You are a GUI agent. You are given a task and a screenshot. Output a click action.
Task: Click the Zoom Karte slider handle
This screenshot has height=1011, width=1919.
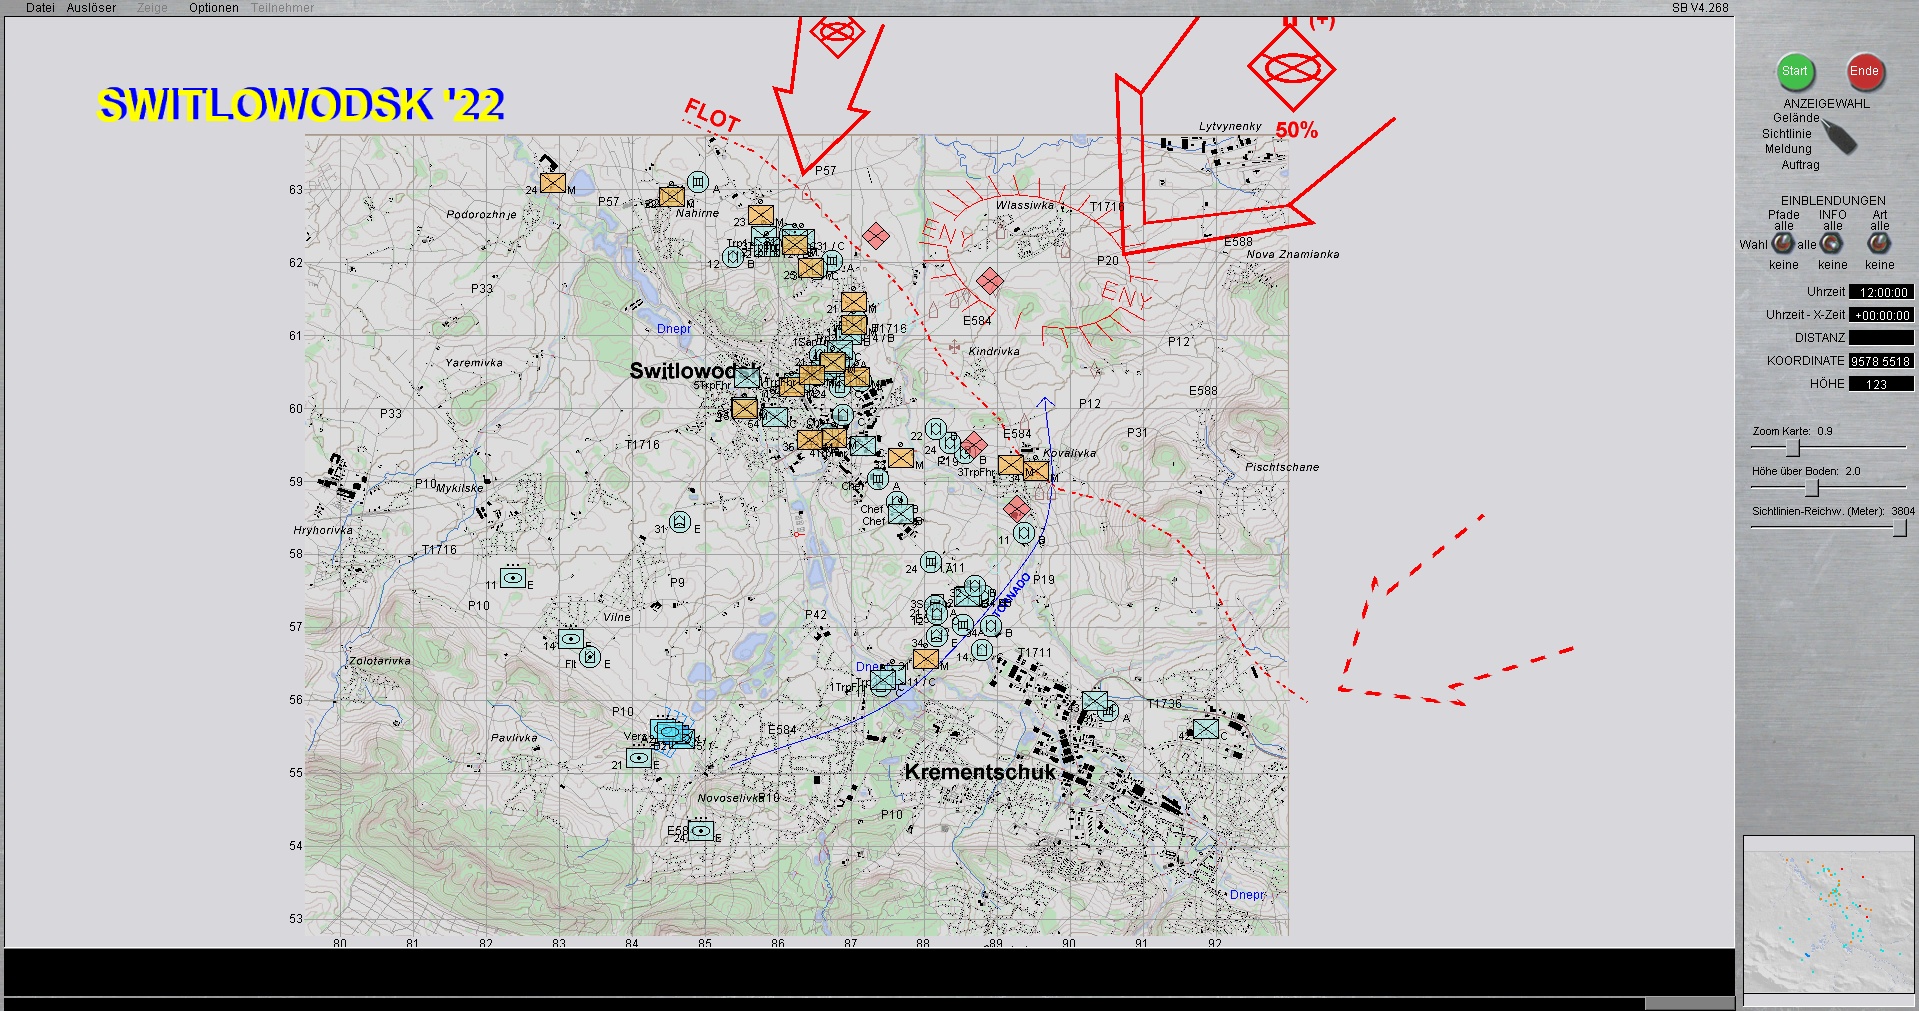point(1793,447)
